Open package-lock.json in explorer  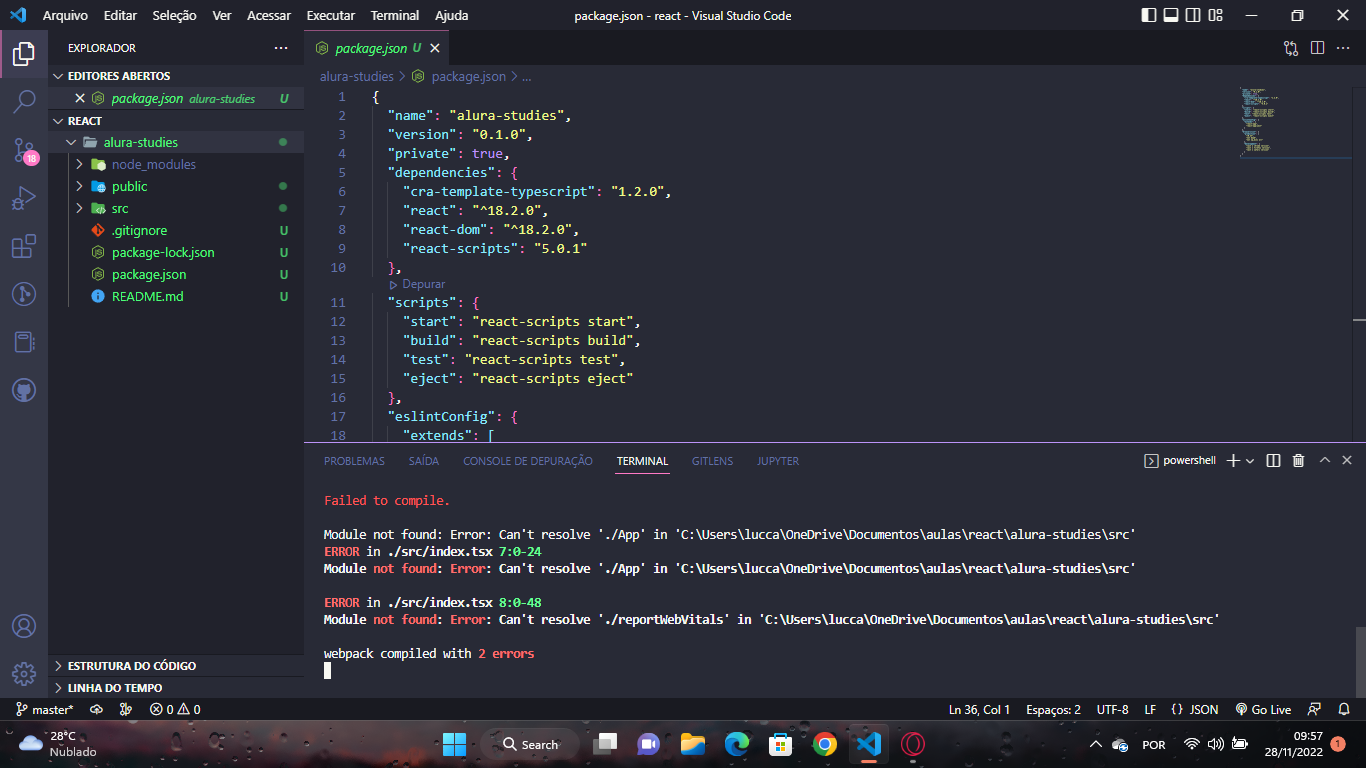176,252
